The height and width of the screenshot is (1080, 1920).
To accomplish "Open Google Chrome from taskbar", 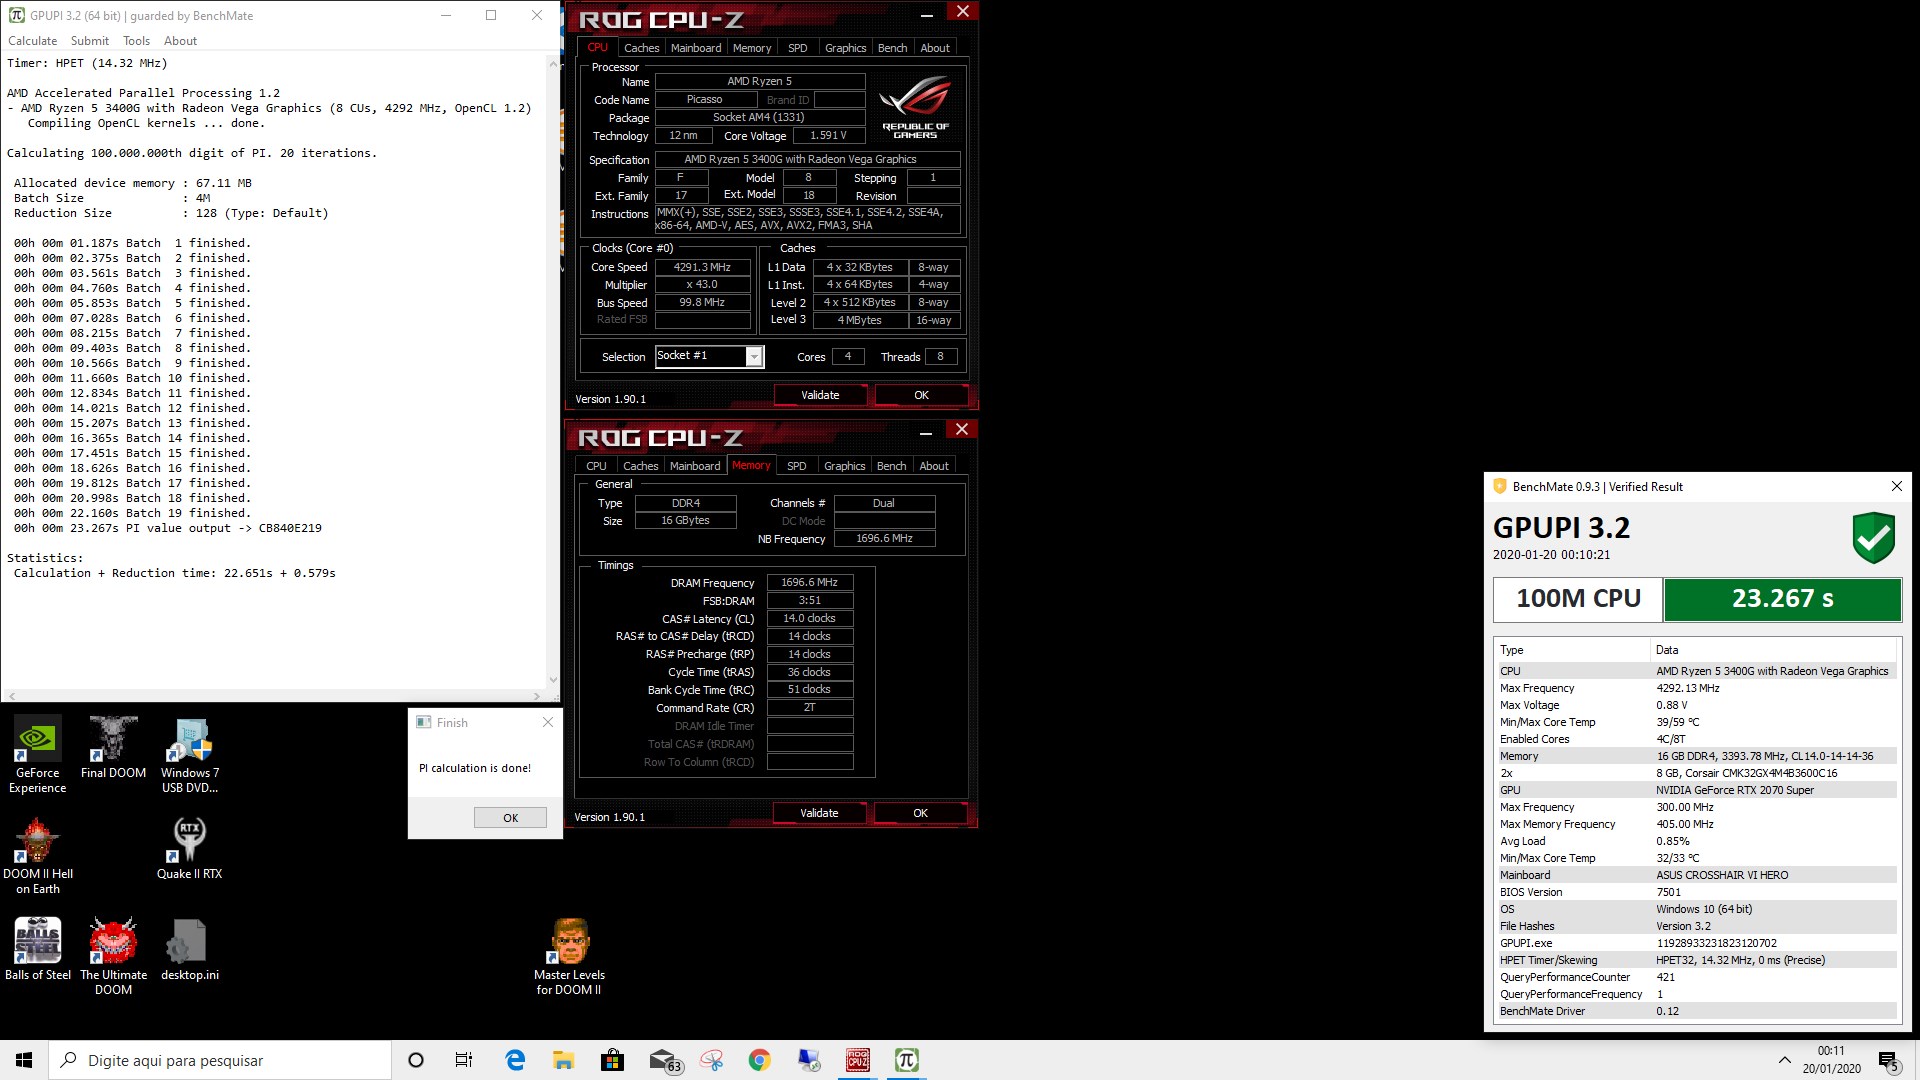I will pos(760,1060).
